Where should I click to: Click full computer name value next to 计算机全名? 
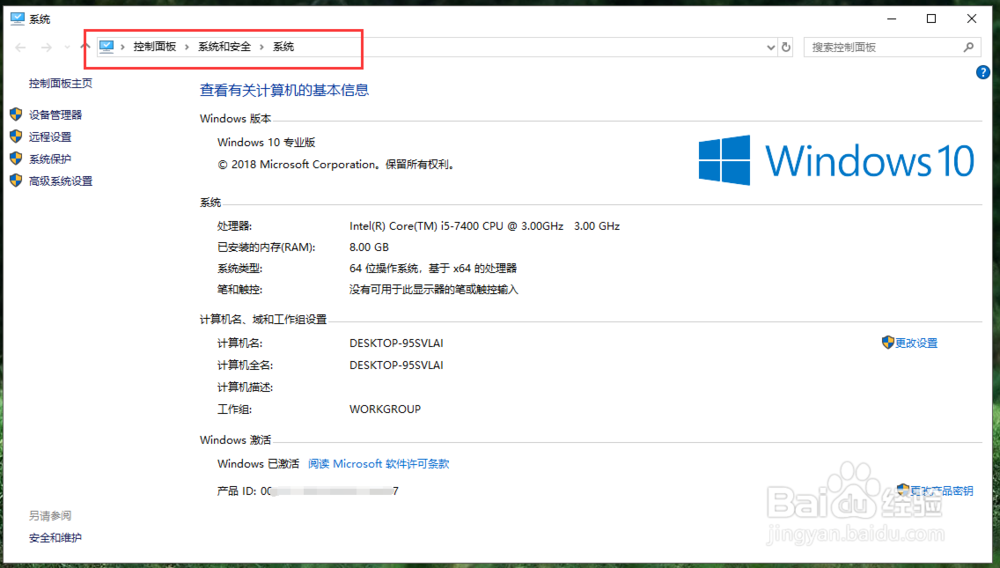[396, 365]
